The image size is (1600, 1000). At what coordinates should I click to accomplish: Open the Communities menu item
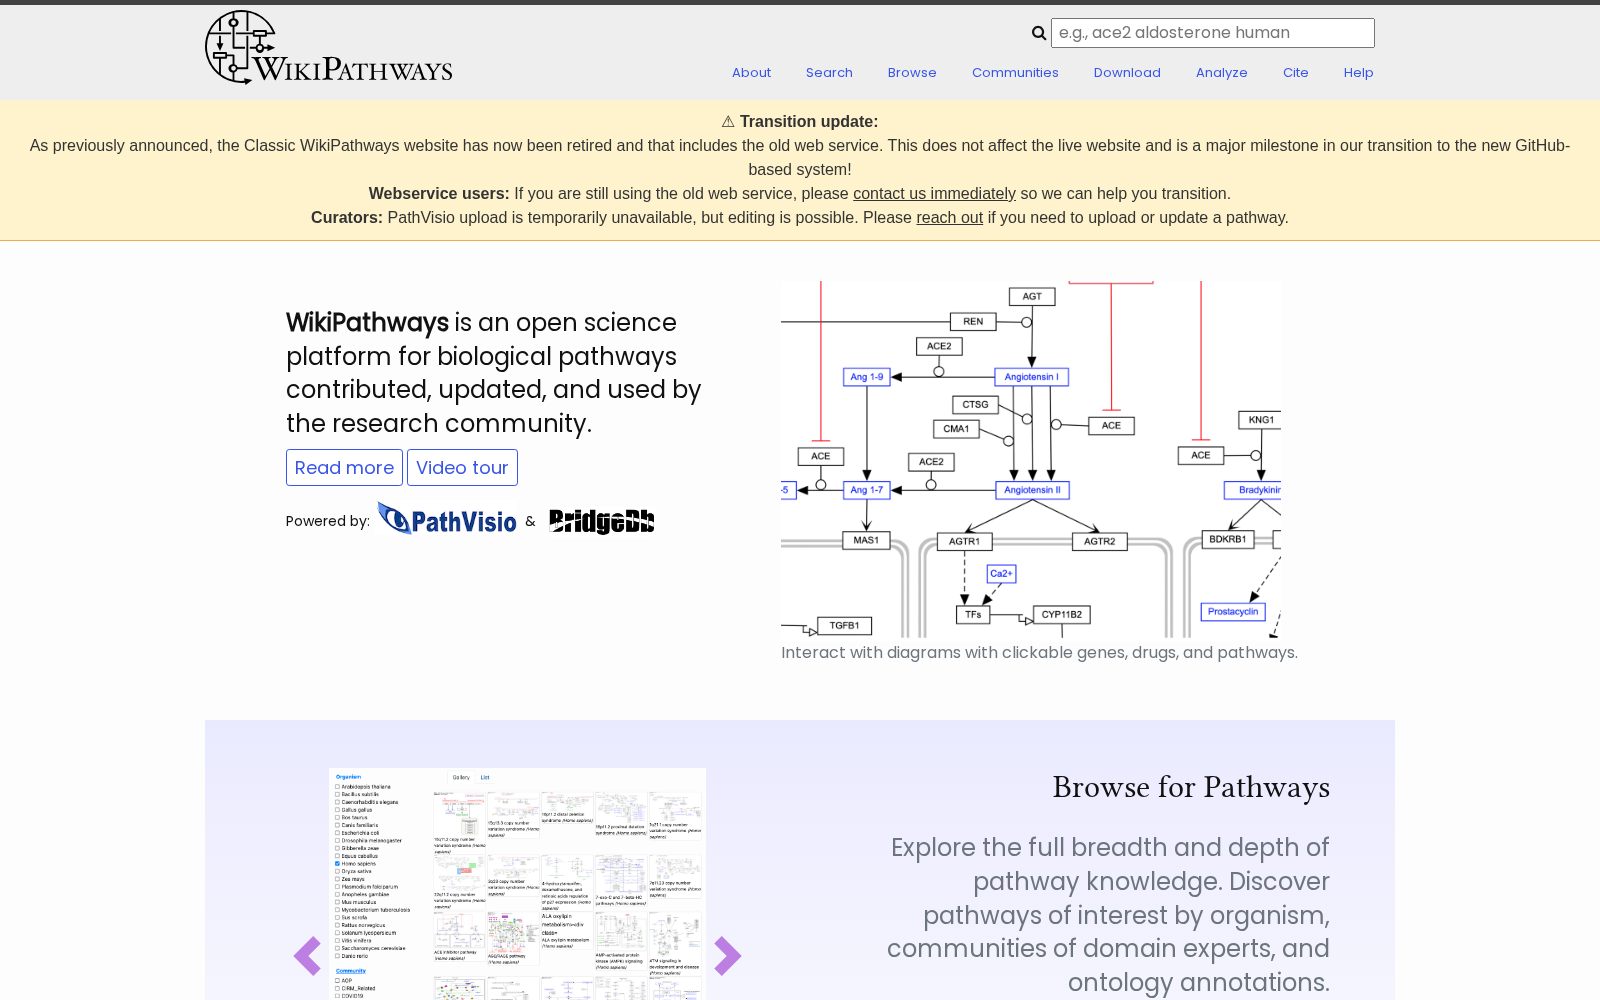pos(1015,72)
